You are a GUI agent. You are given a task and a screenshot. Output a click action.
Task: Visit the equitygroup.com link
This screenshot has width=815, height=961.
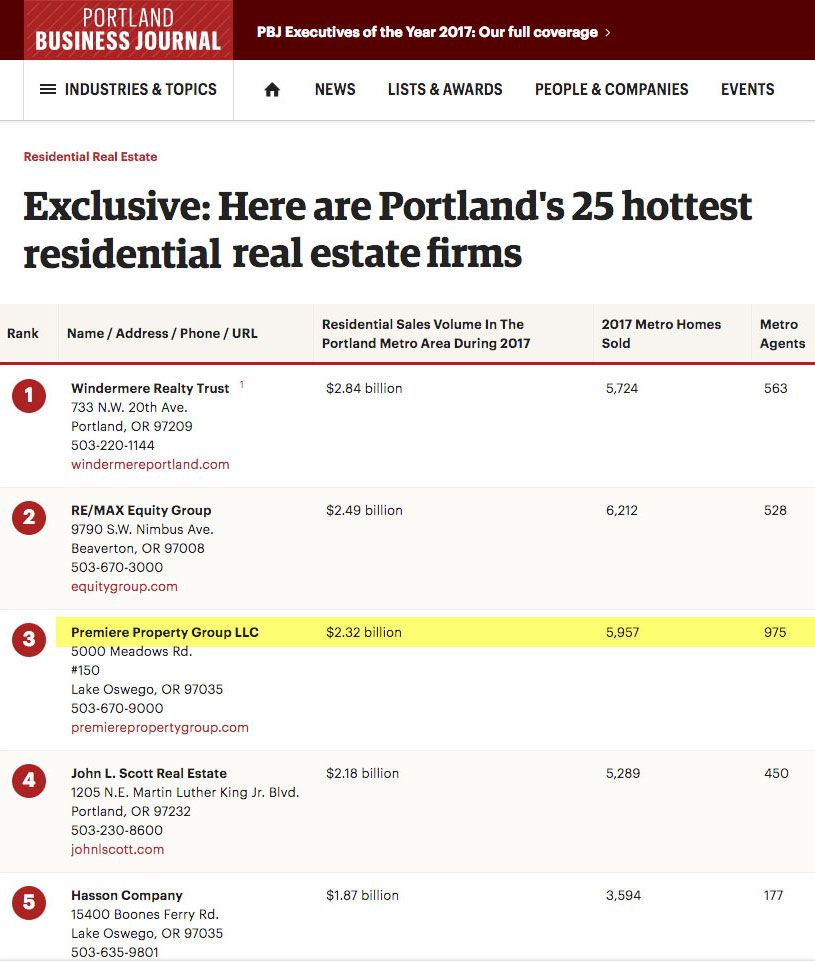click(x=124, y=587)
